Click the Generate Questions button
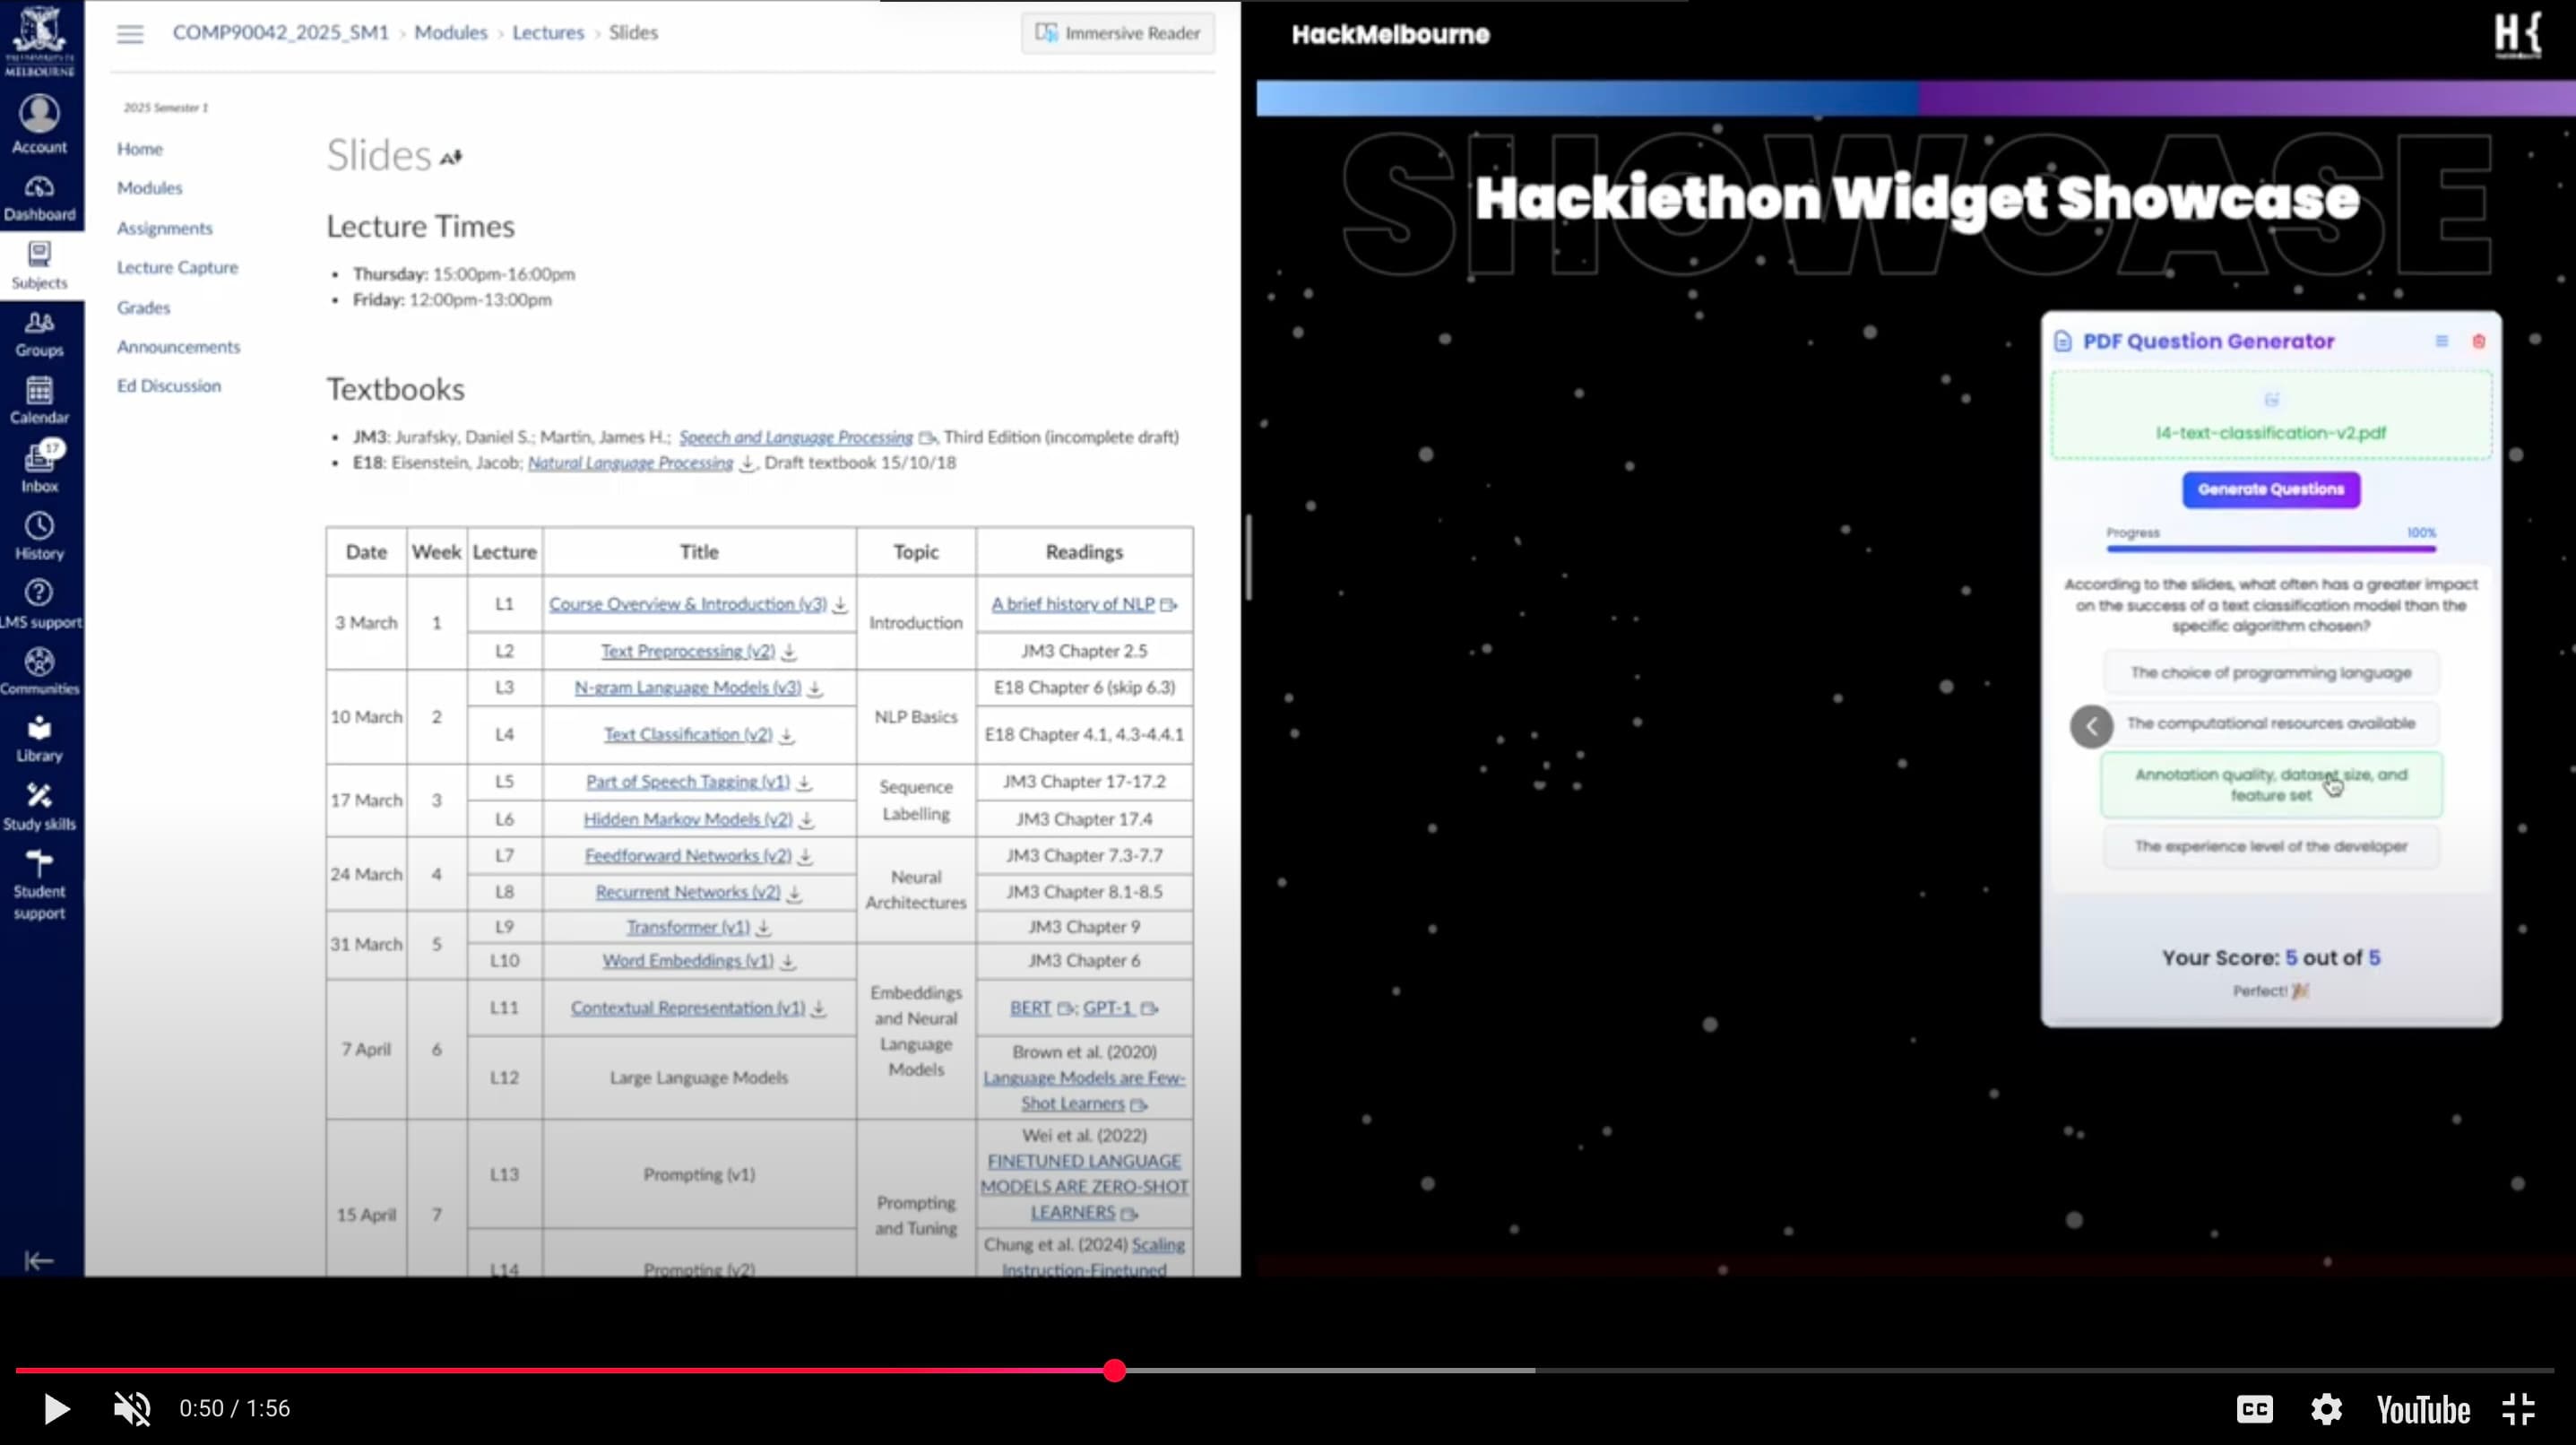The width and height of the screenshot is (2576, 1445). coord(2270,489)
